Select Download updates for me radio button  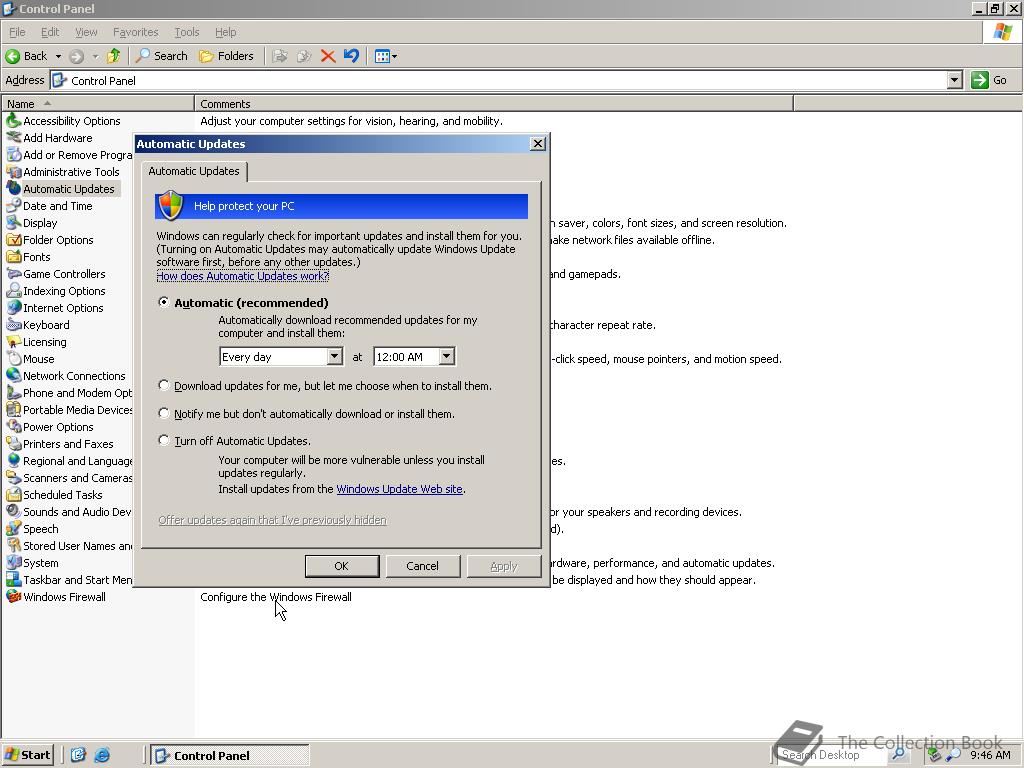pos(164,385)
